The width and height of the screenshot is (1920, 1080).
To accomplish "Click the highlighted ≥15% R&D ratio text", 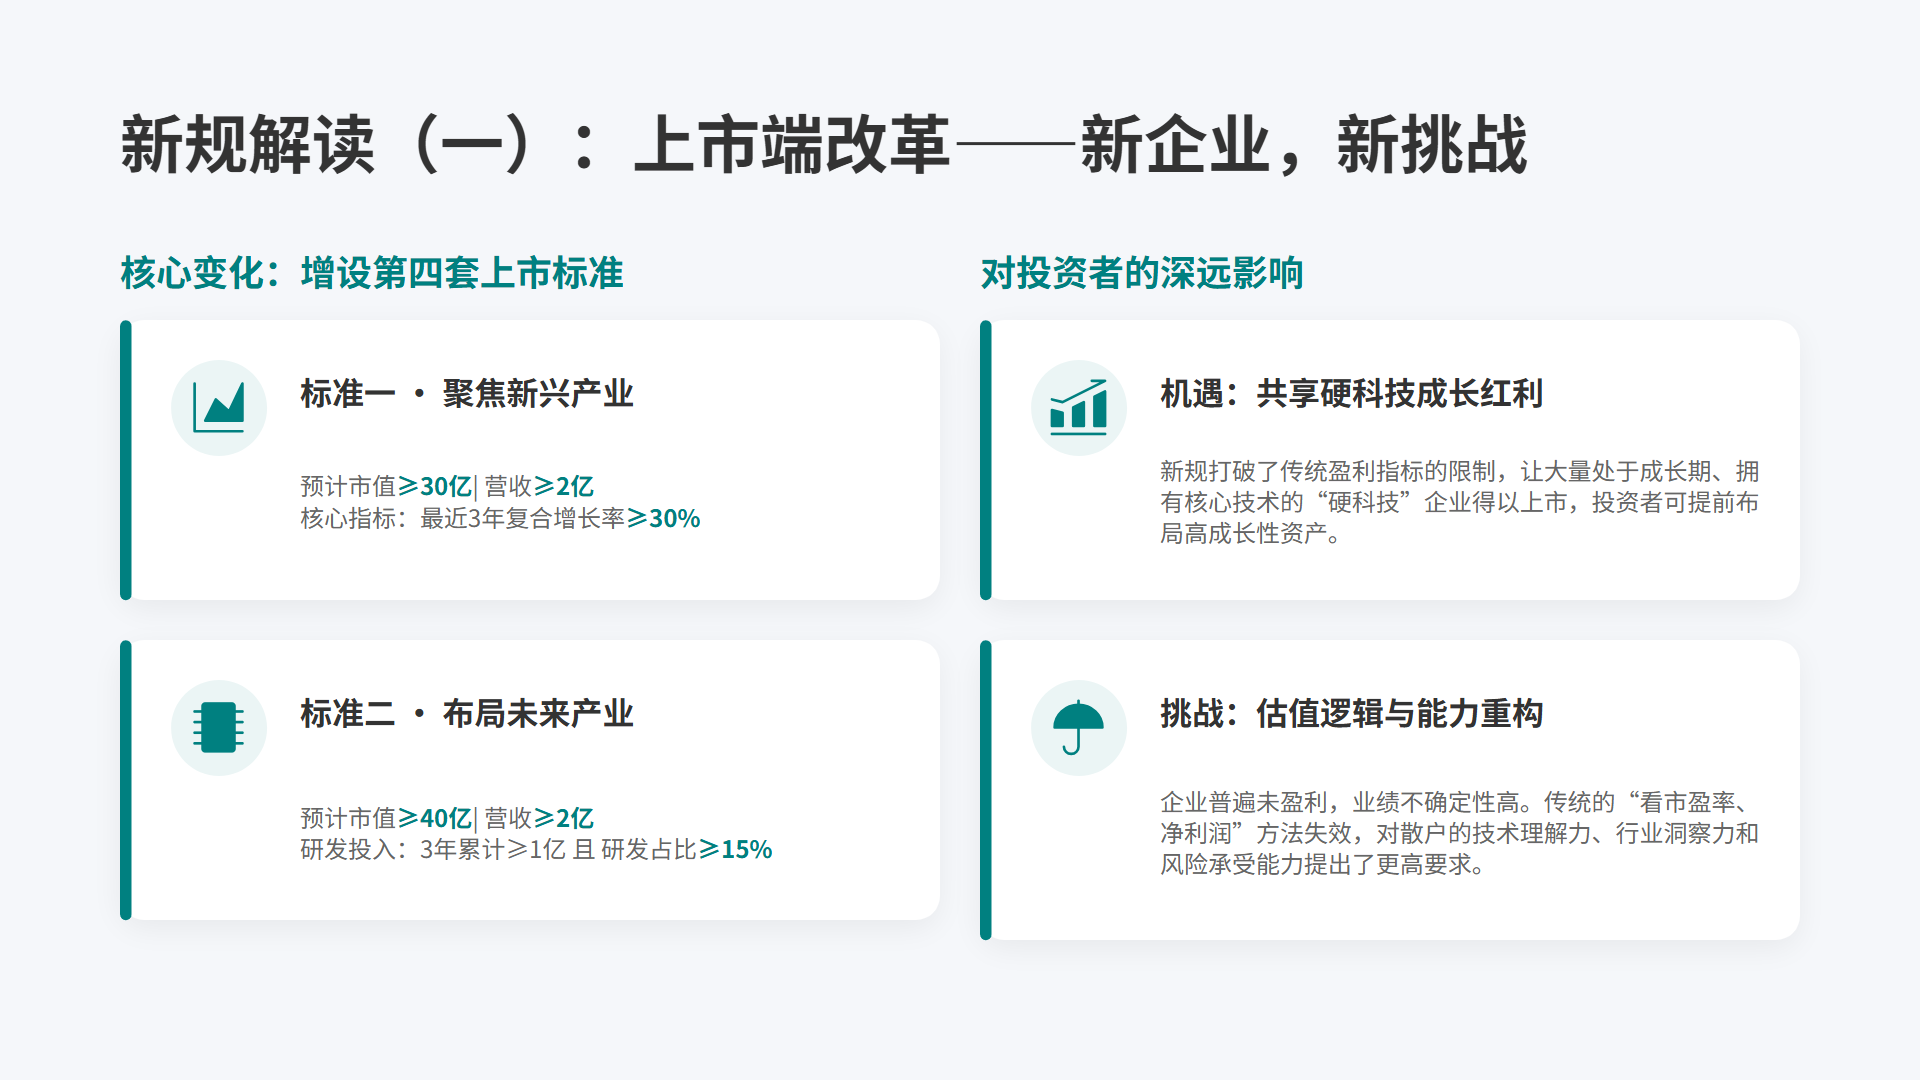I will coord(735,850).
